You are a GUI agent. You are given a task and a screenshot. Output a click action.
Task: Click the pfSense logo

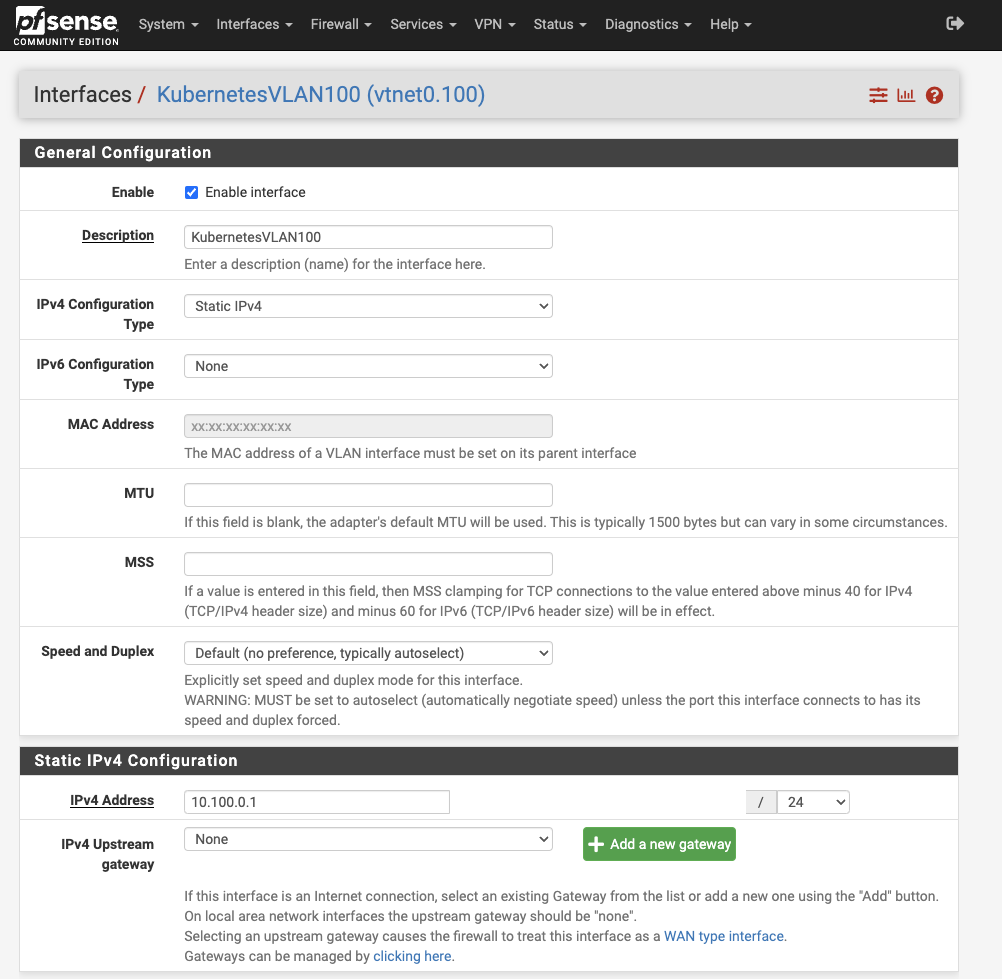(63, 24)
